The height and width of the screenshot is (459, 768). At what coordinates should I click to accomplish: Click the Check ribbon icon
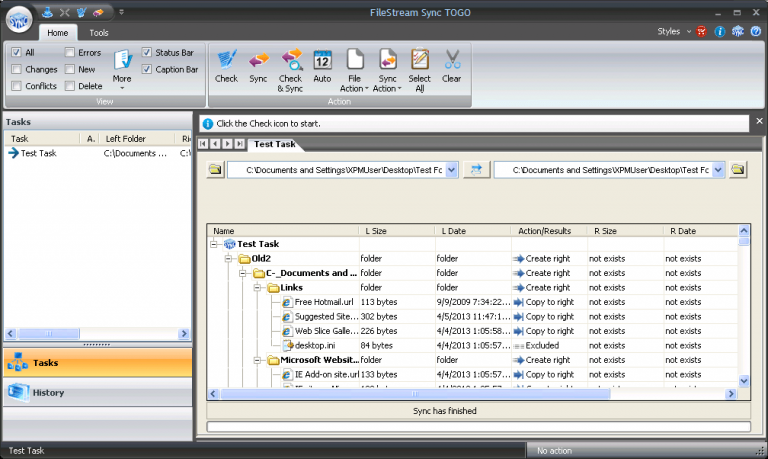point(226,67)
